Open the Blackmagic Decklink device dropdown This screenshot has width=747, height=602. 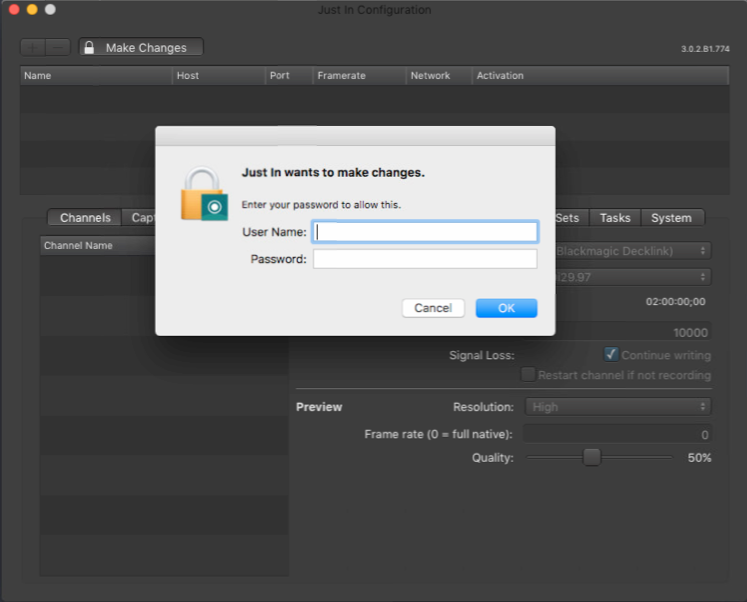pyautogui.click(x=633, y=251)
